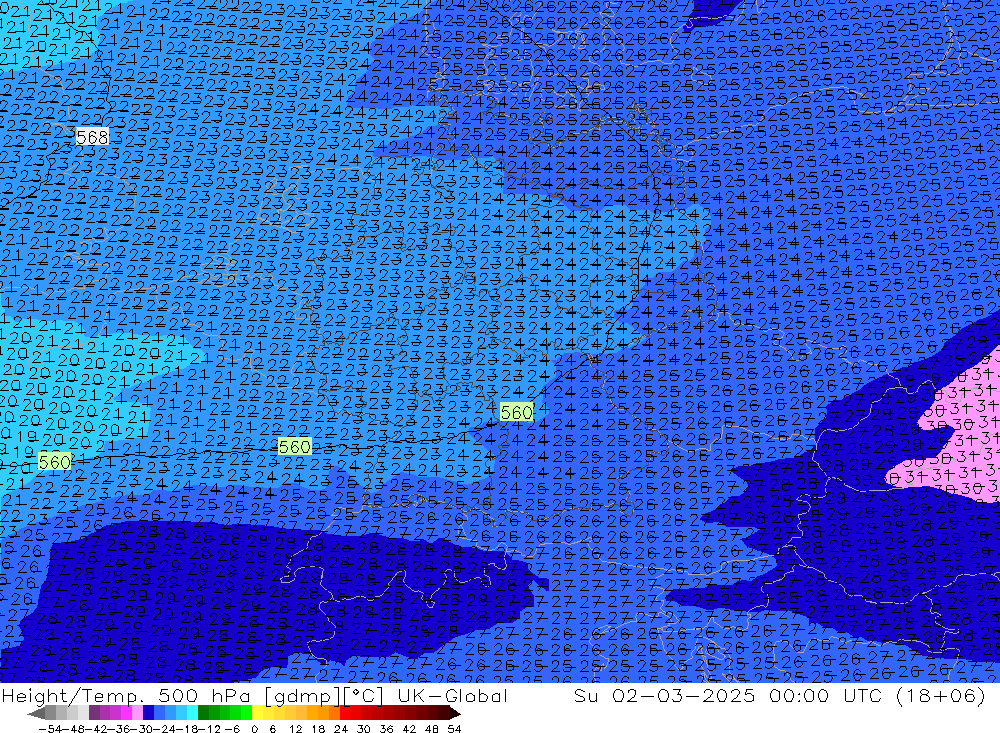Select the dark green legend swatch above -12
The height and width of the screenshot is (733, 1000).
(203, 713)
